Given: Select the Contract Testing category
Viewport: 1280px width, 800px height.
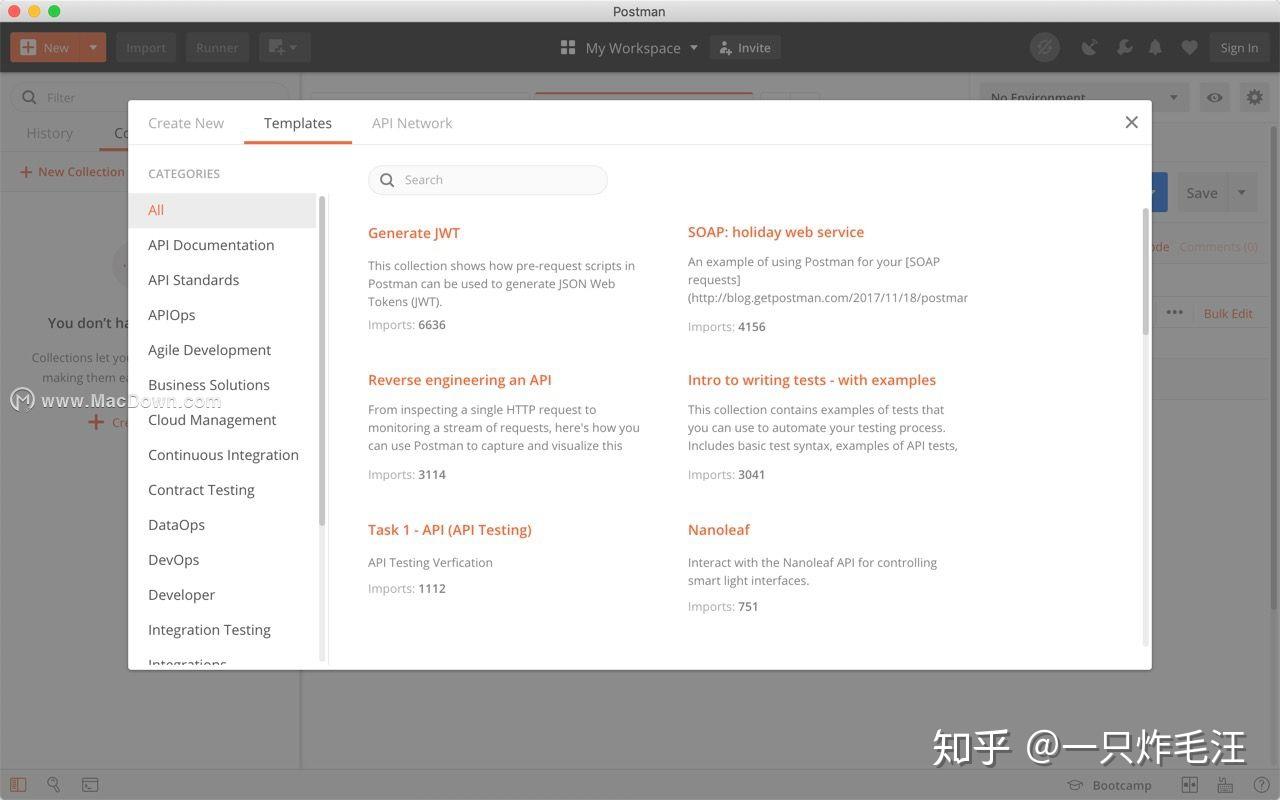Looking at the screenshot, I should 222,490.
